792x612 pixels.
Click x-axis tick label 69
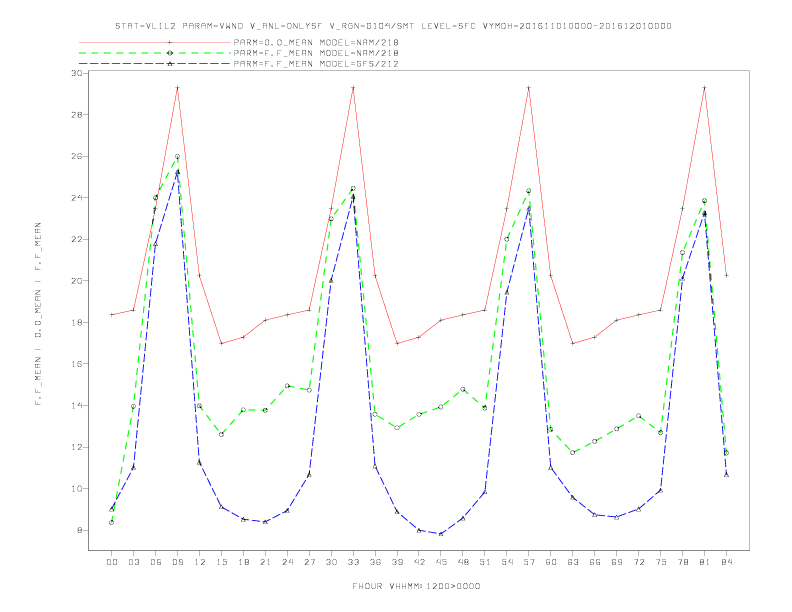pos(617,562)
